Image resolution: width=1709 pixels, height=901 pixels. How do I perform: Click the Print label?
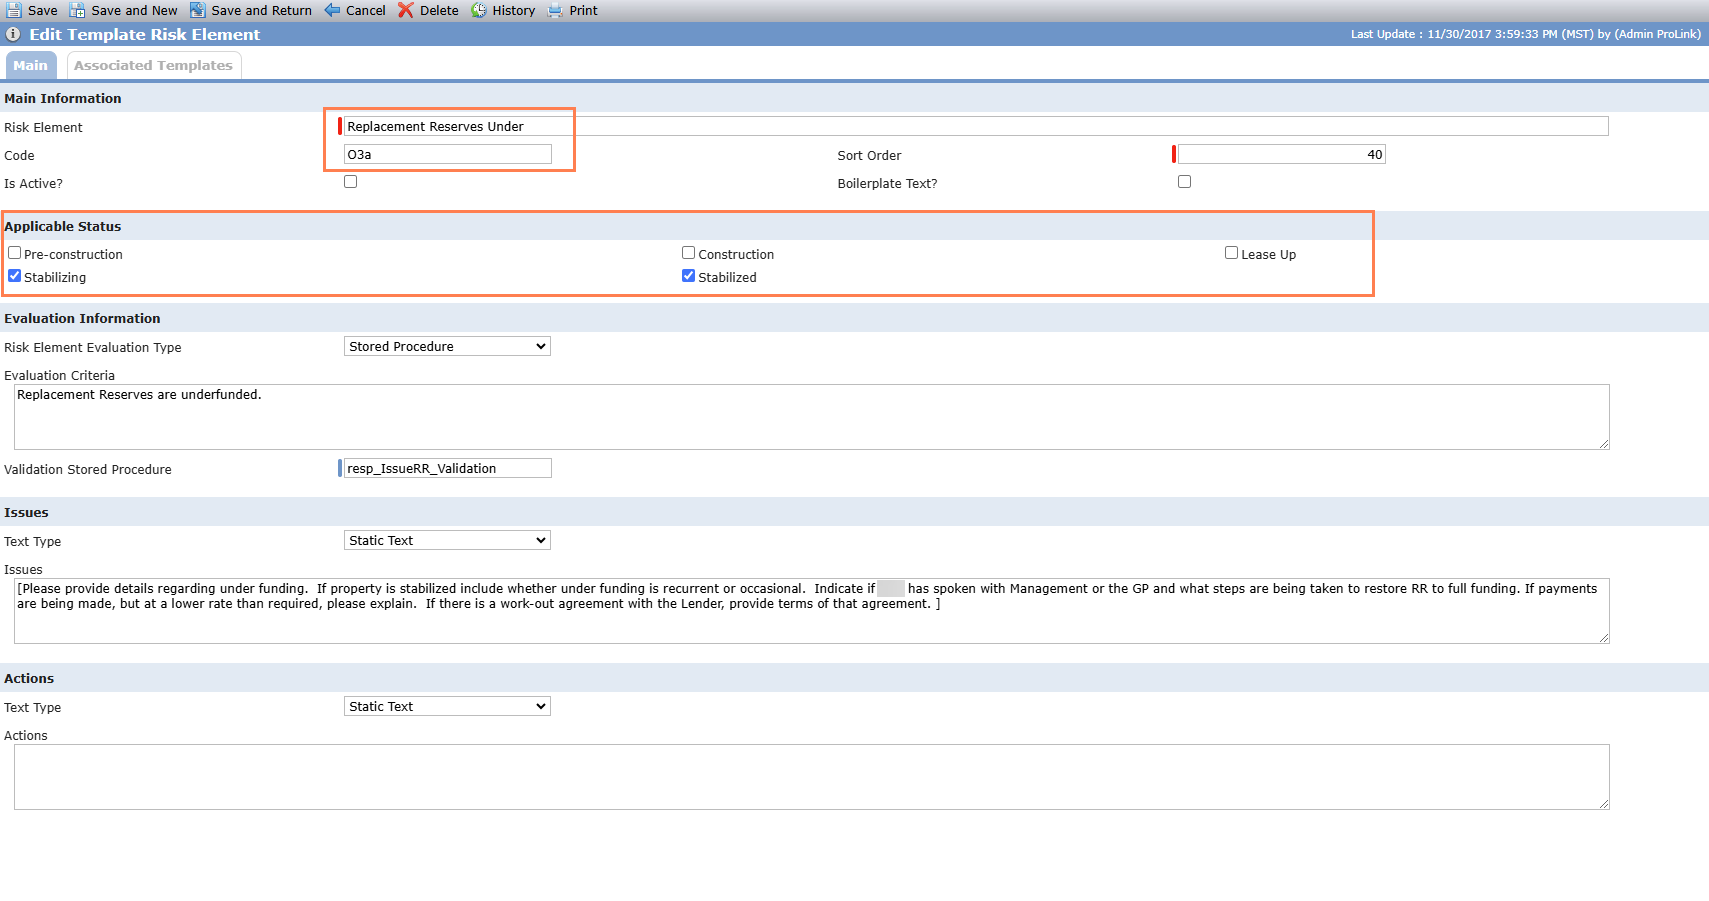583,10
